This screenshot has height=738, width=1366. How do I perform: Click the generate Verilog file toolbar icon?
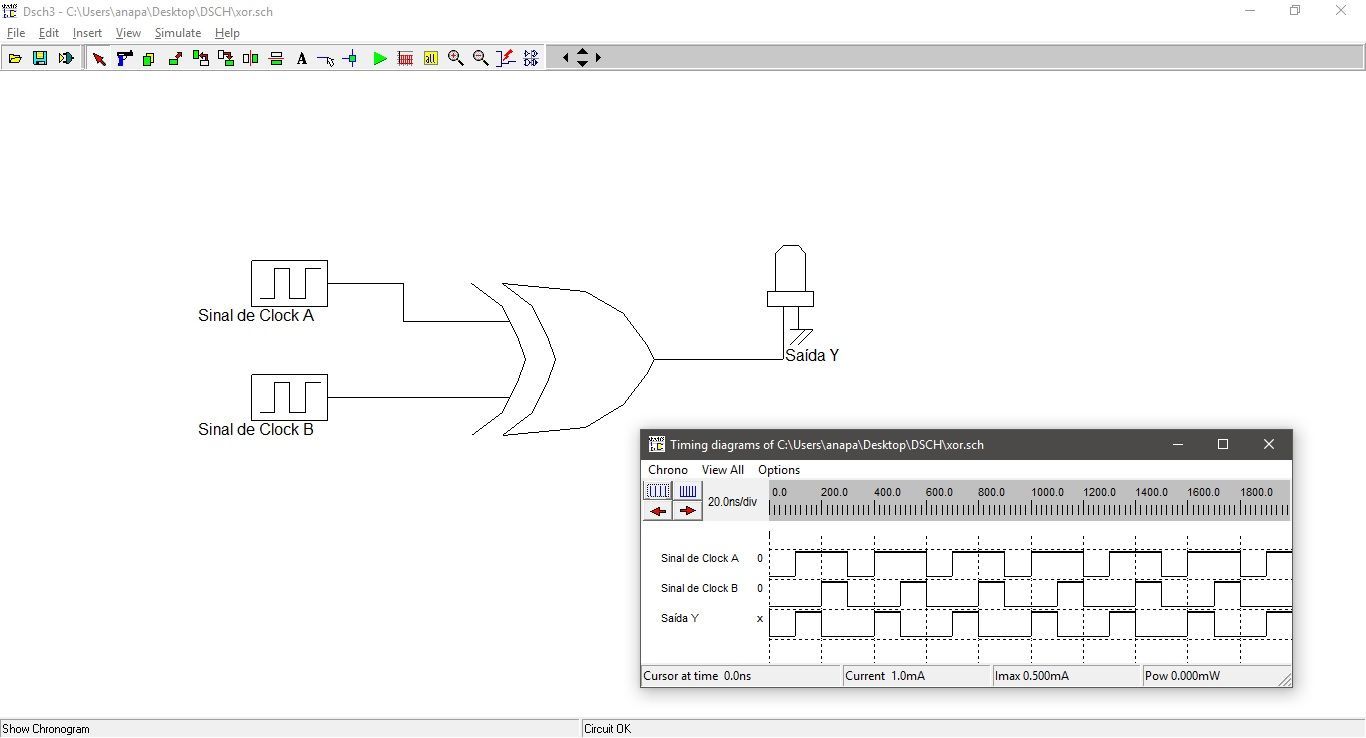[66, 58]
